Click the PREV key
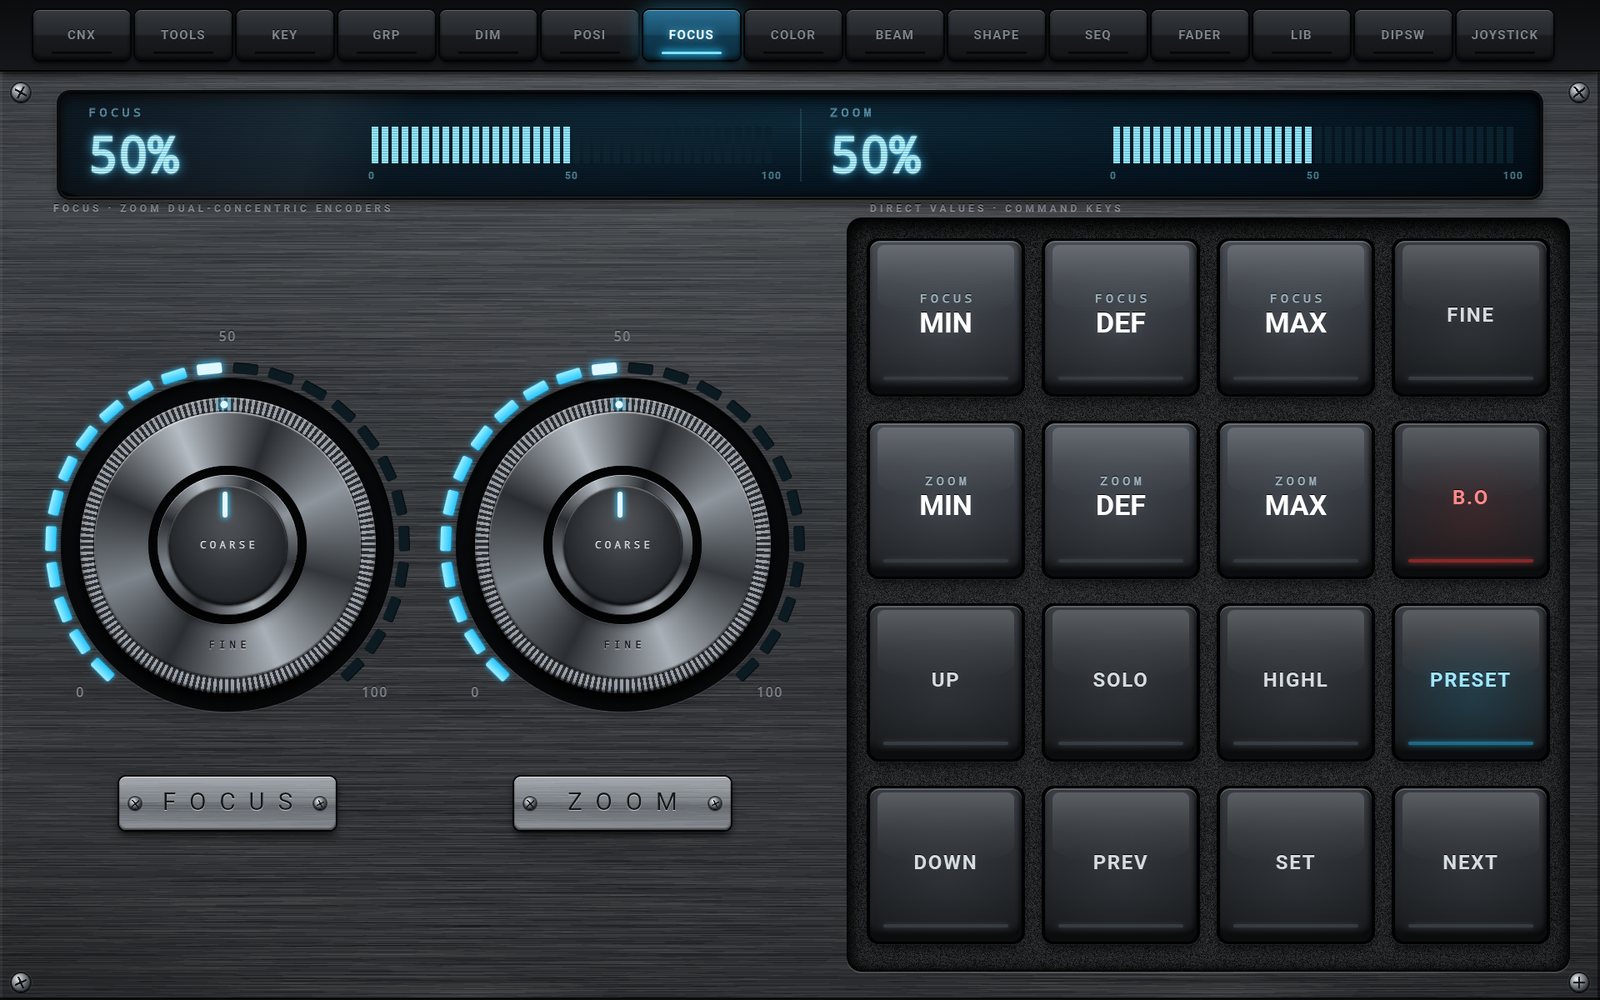The width and height of the screenshot is (1600, 1000). coord(1120,863)
